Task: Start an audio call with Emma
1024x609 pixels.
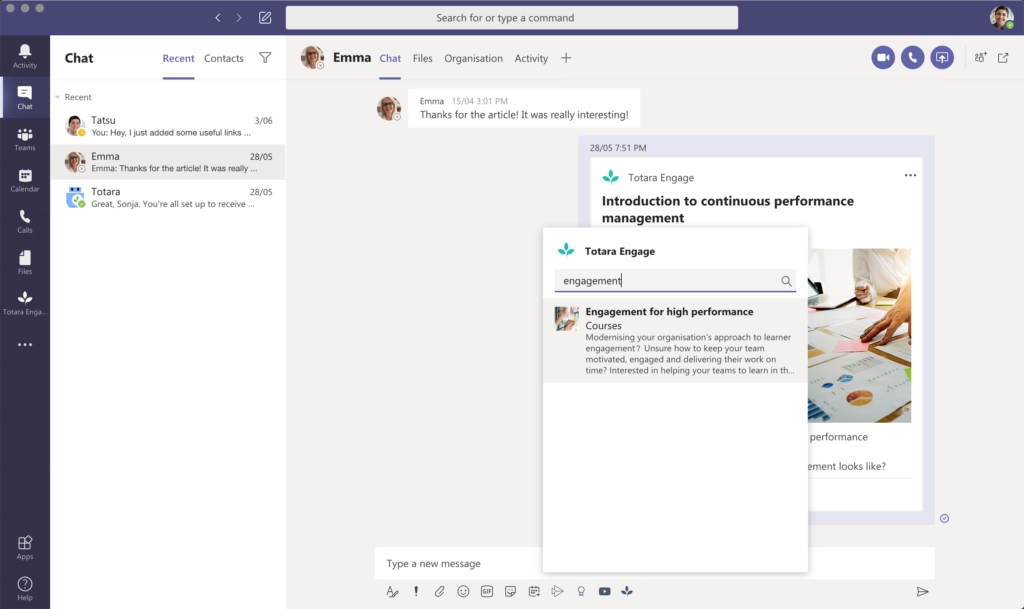Action: (912, 57)
